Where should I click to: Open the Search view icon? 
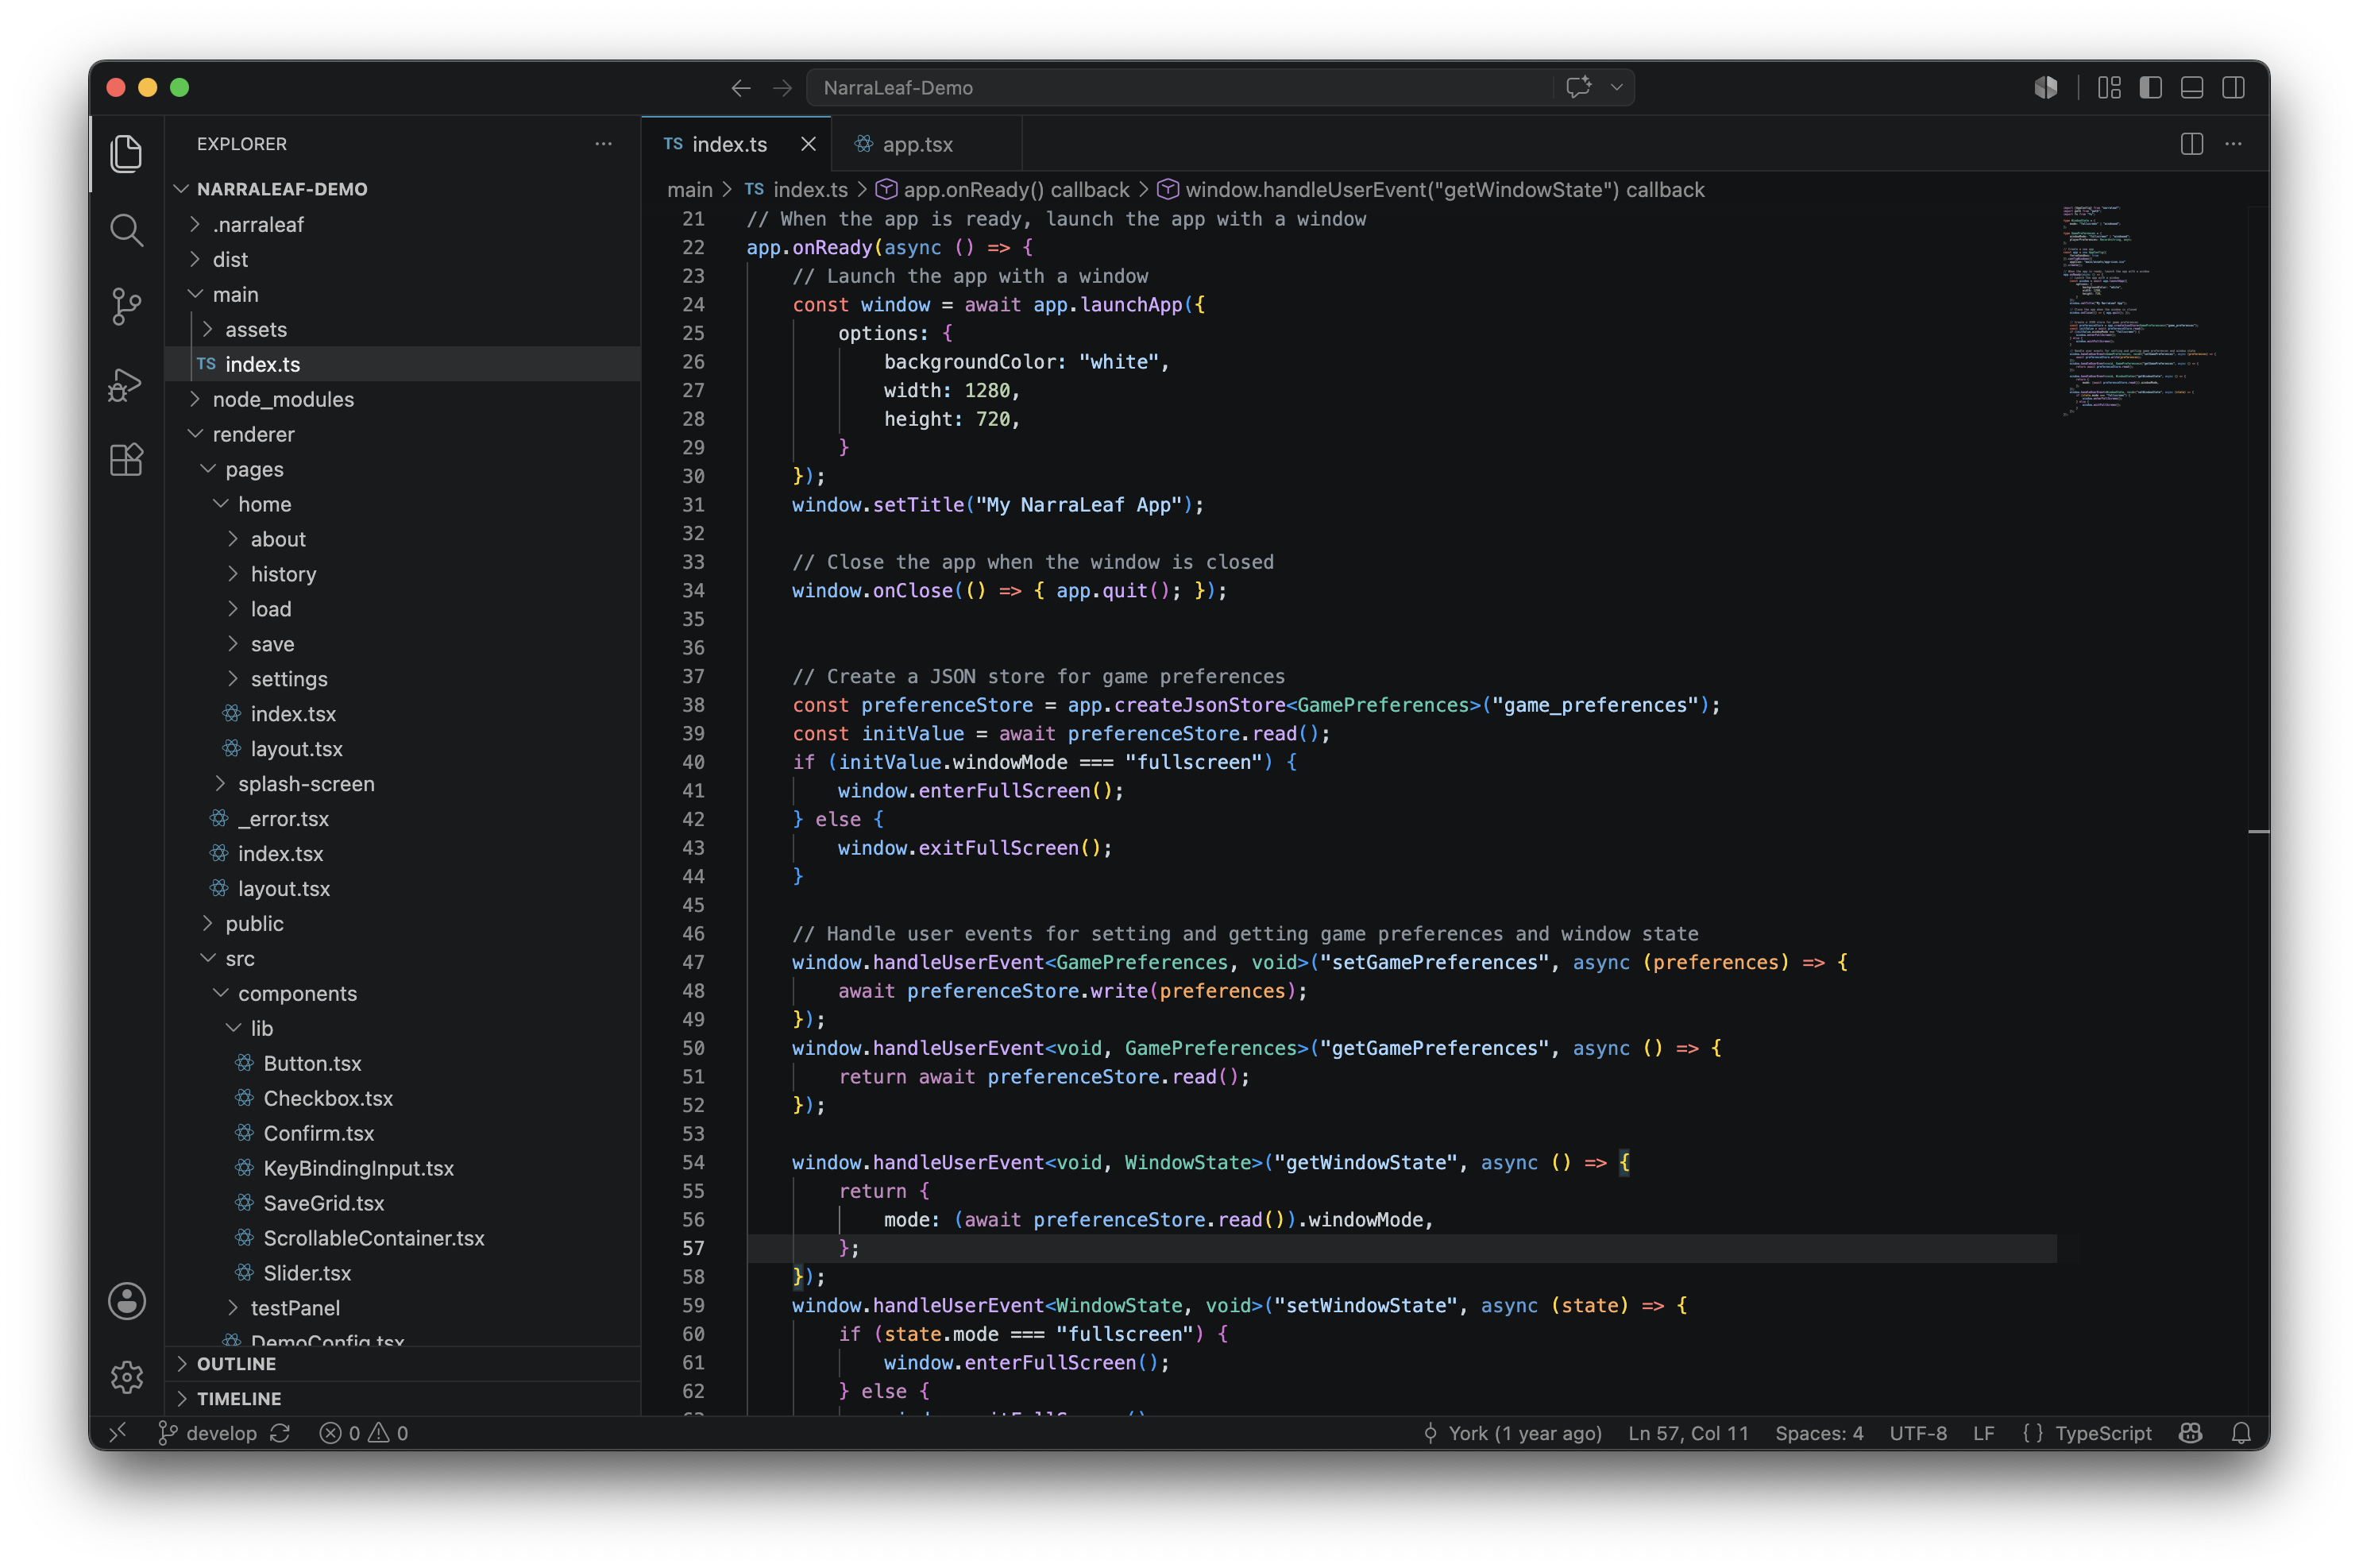point(126,231)
